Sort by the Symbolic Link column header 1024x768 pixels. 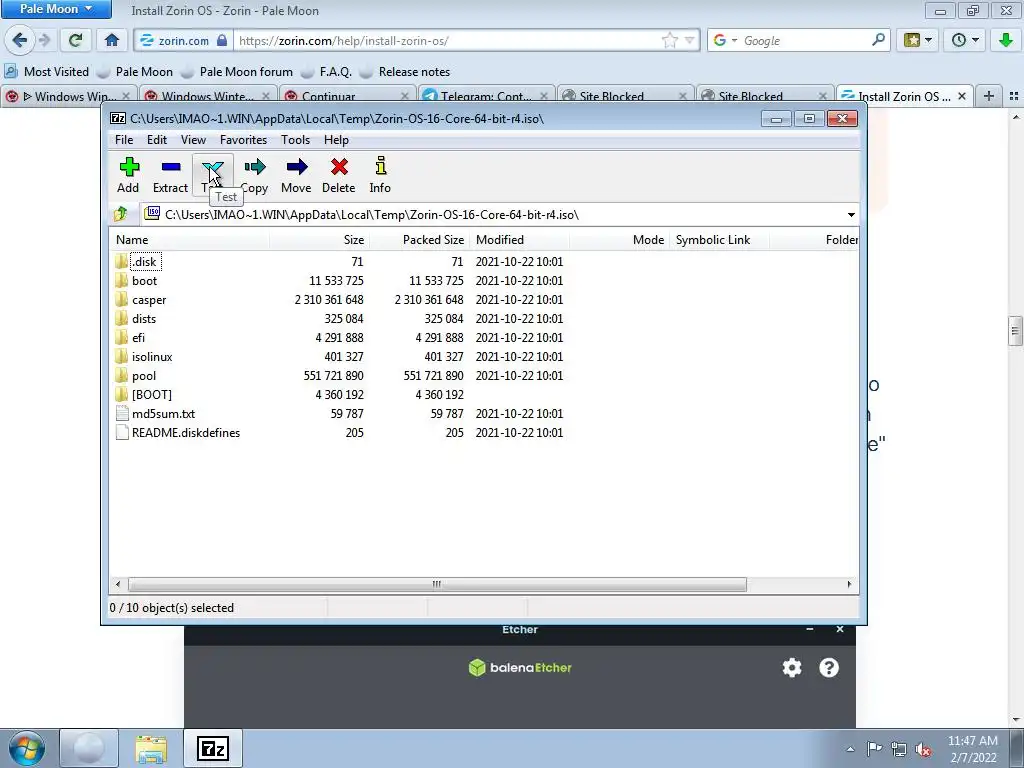[x=719, y=240]
